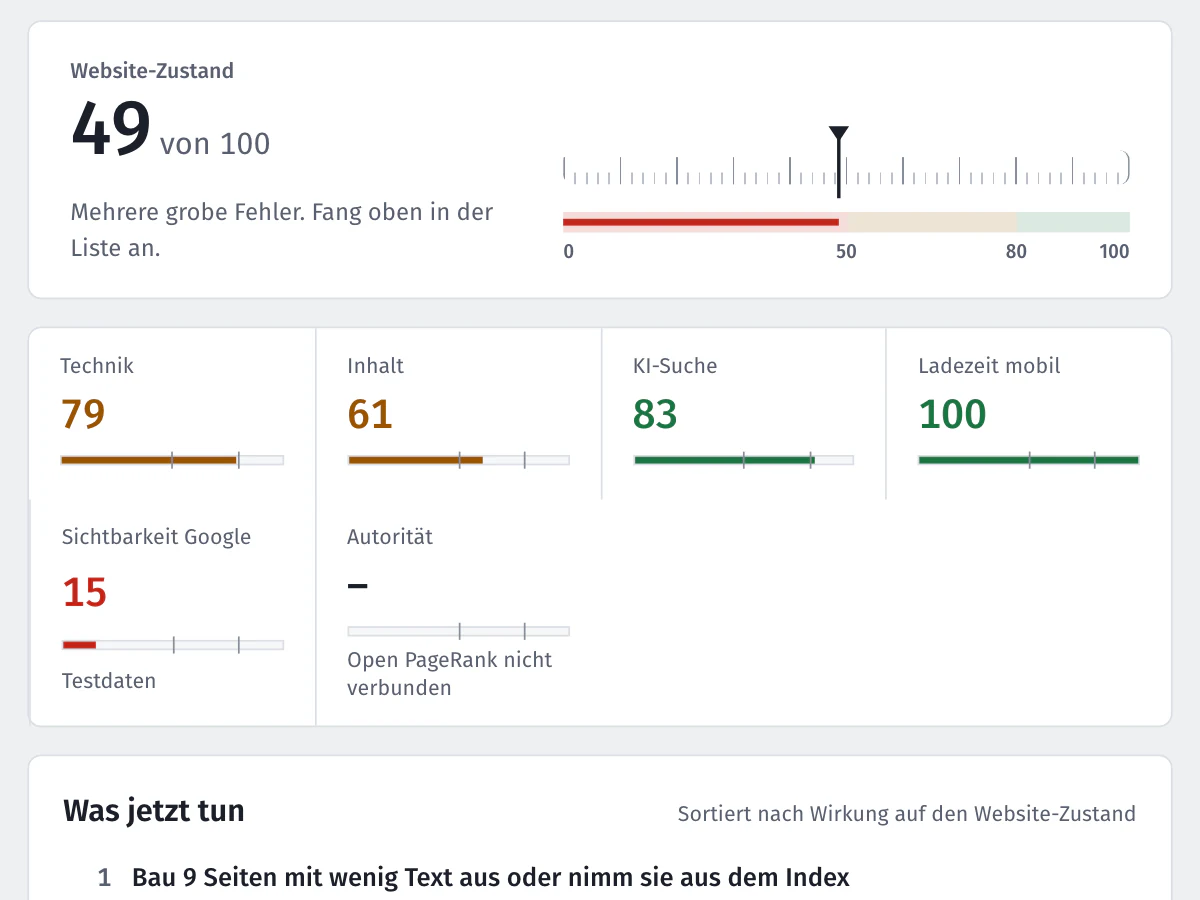Click the Inhalt score bar
The image size is (1200, 900).
pos(459,460)
